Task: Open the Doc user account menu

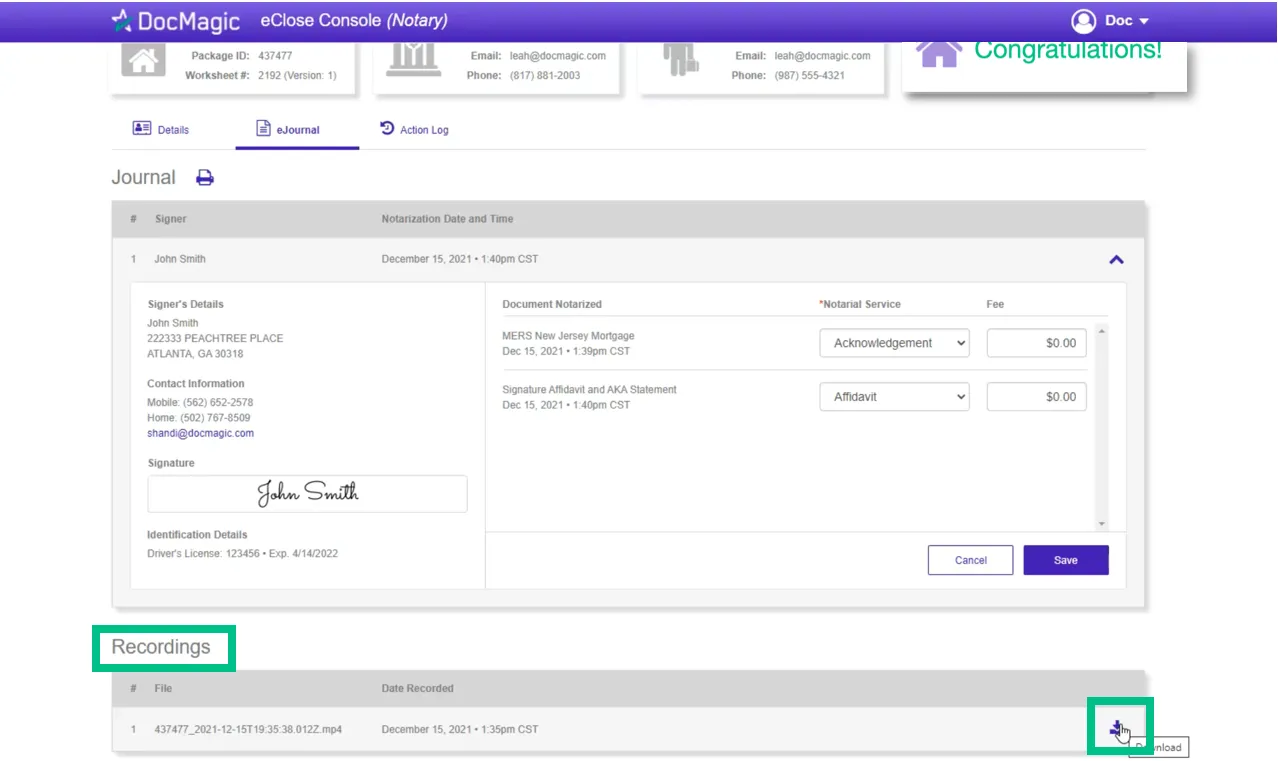Action: [x=1126, y=21]
